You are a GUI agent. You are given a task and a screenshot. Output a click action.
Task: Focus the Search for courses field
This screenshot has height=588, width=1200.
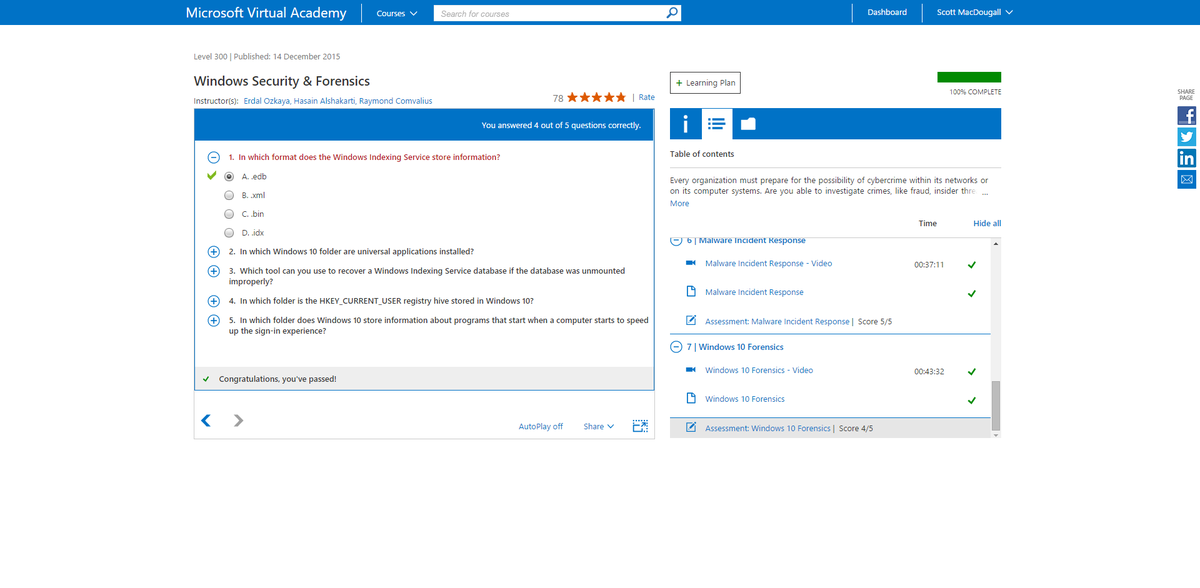coord(551,13)
